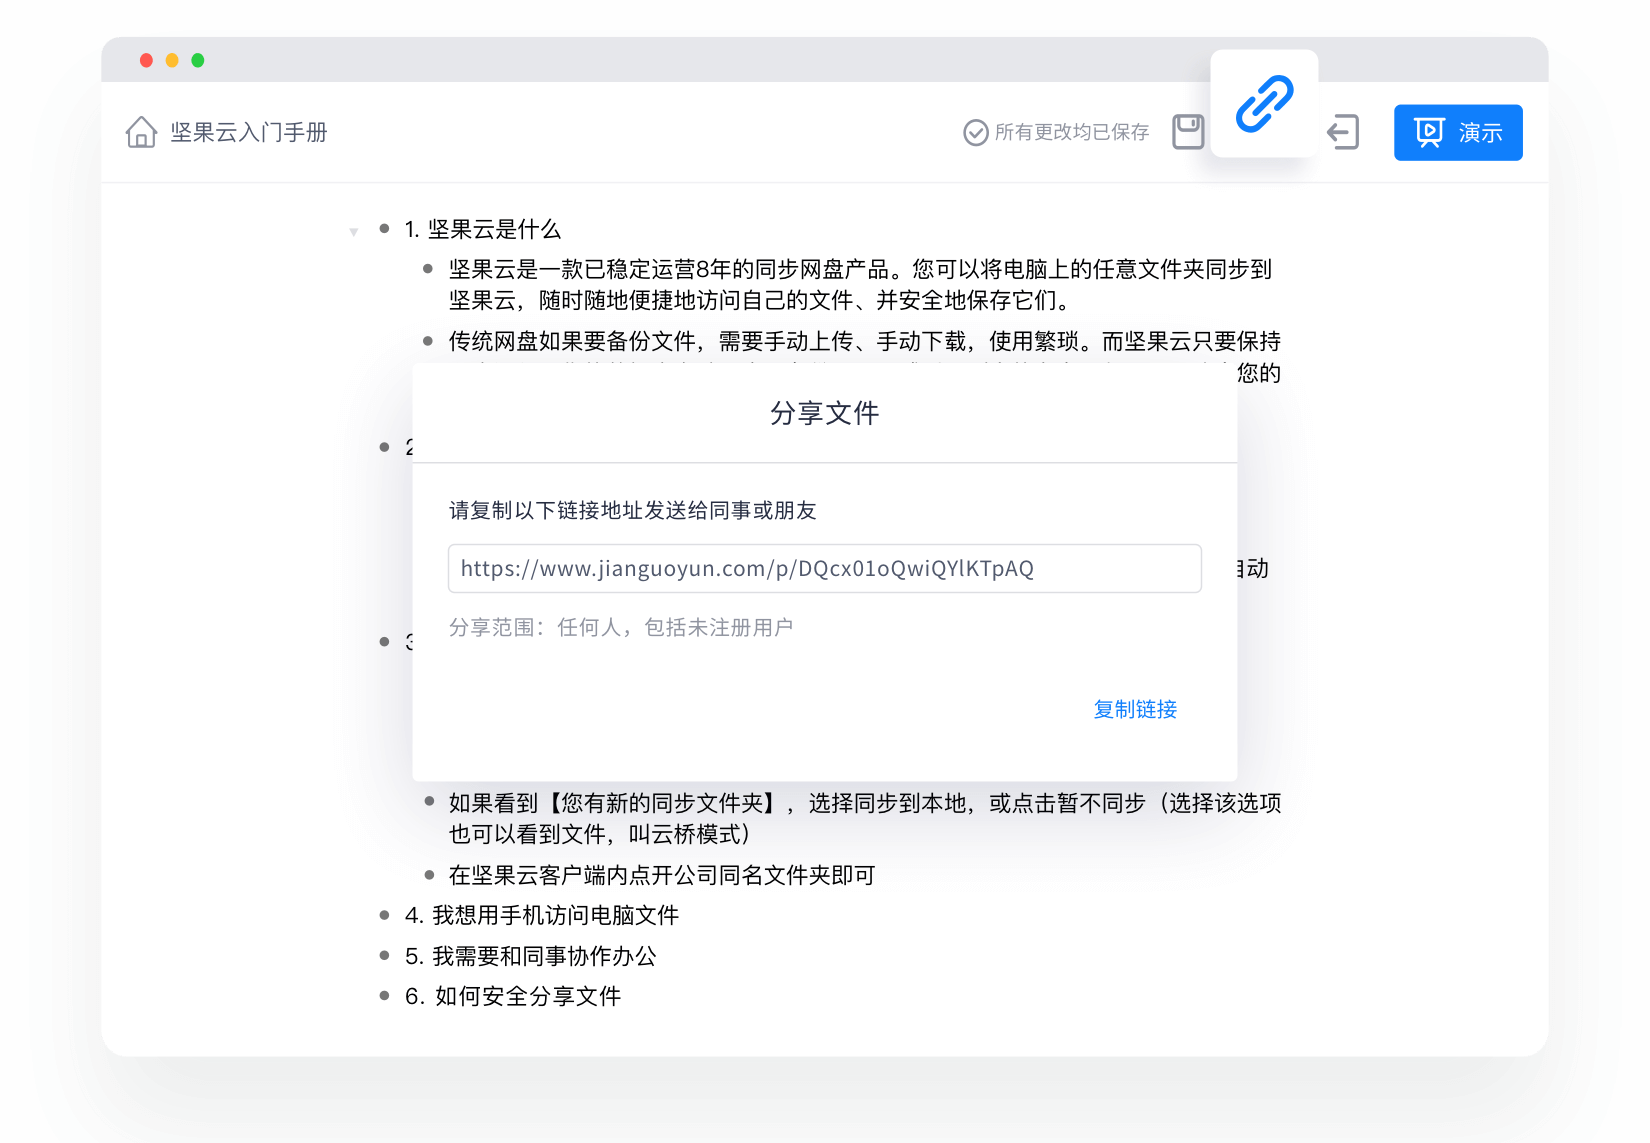Click the save disk icon
Image resolution: width=1650 pixels, height=1143 pixels.
click(x=1187, y=132)
